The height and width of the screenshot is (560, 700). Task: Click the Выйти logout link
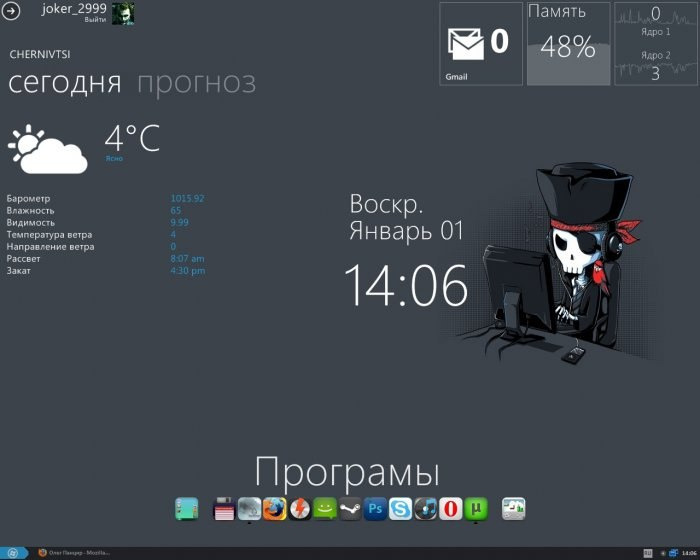[x=95, y=20]
